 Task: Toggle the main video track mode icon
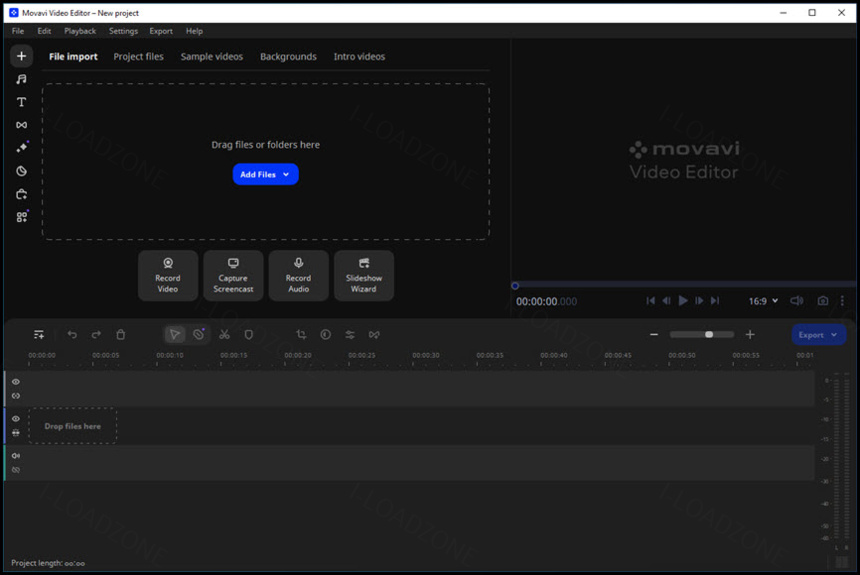pyautogui.click(x=16, y=433)
